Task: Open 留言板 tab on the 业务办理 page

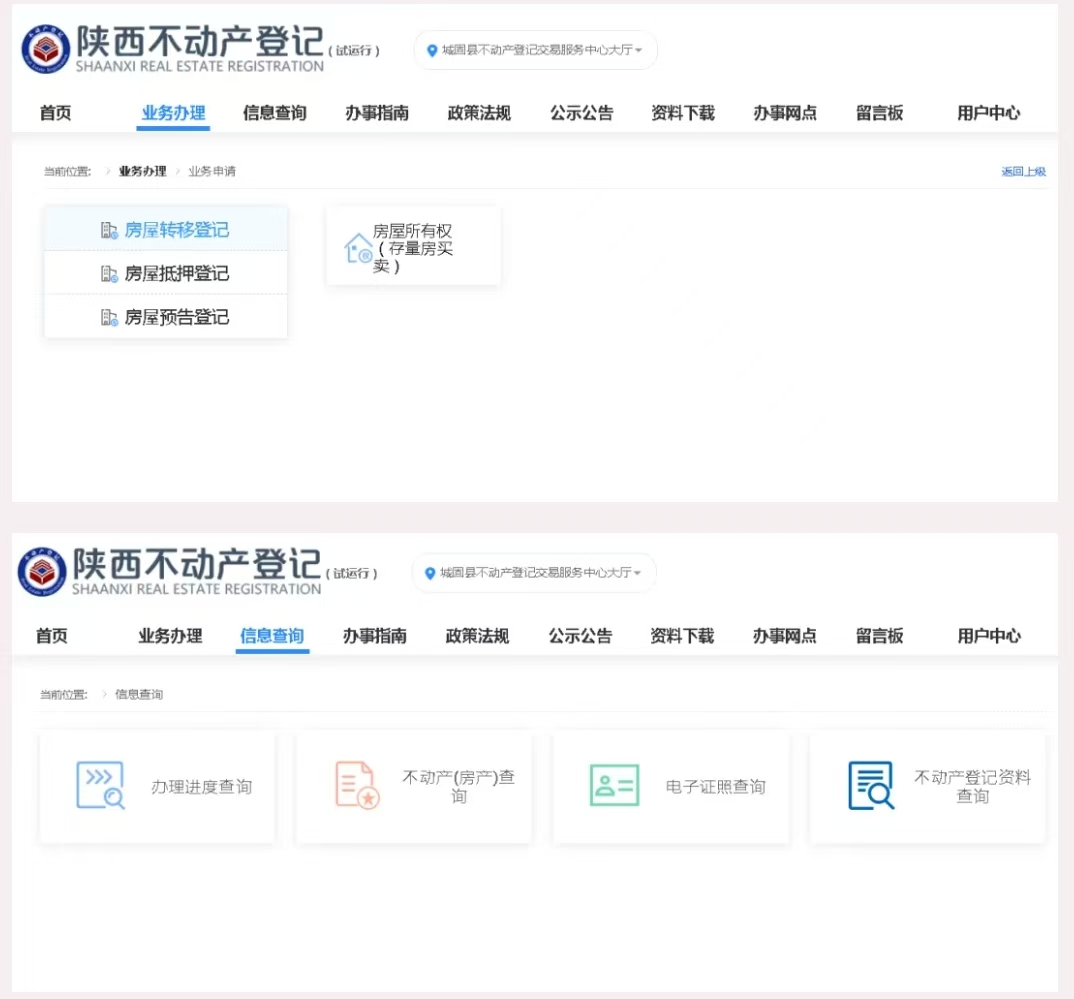Action: click(879, 113)
